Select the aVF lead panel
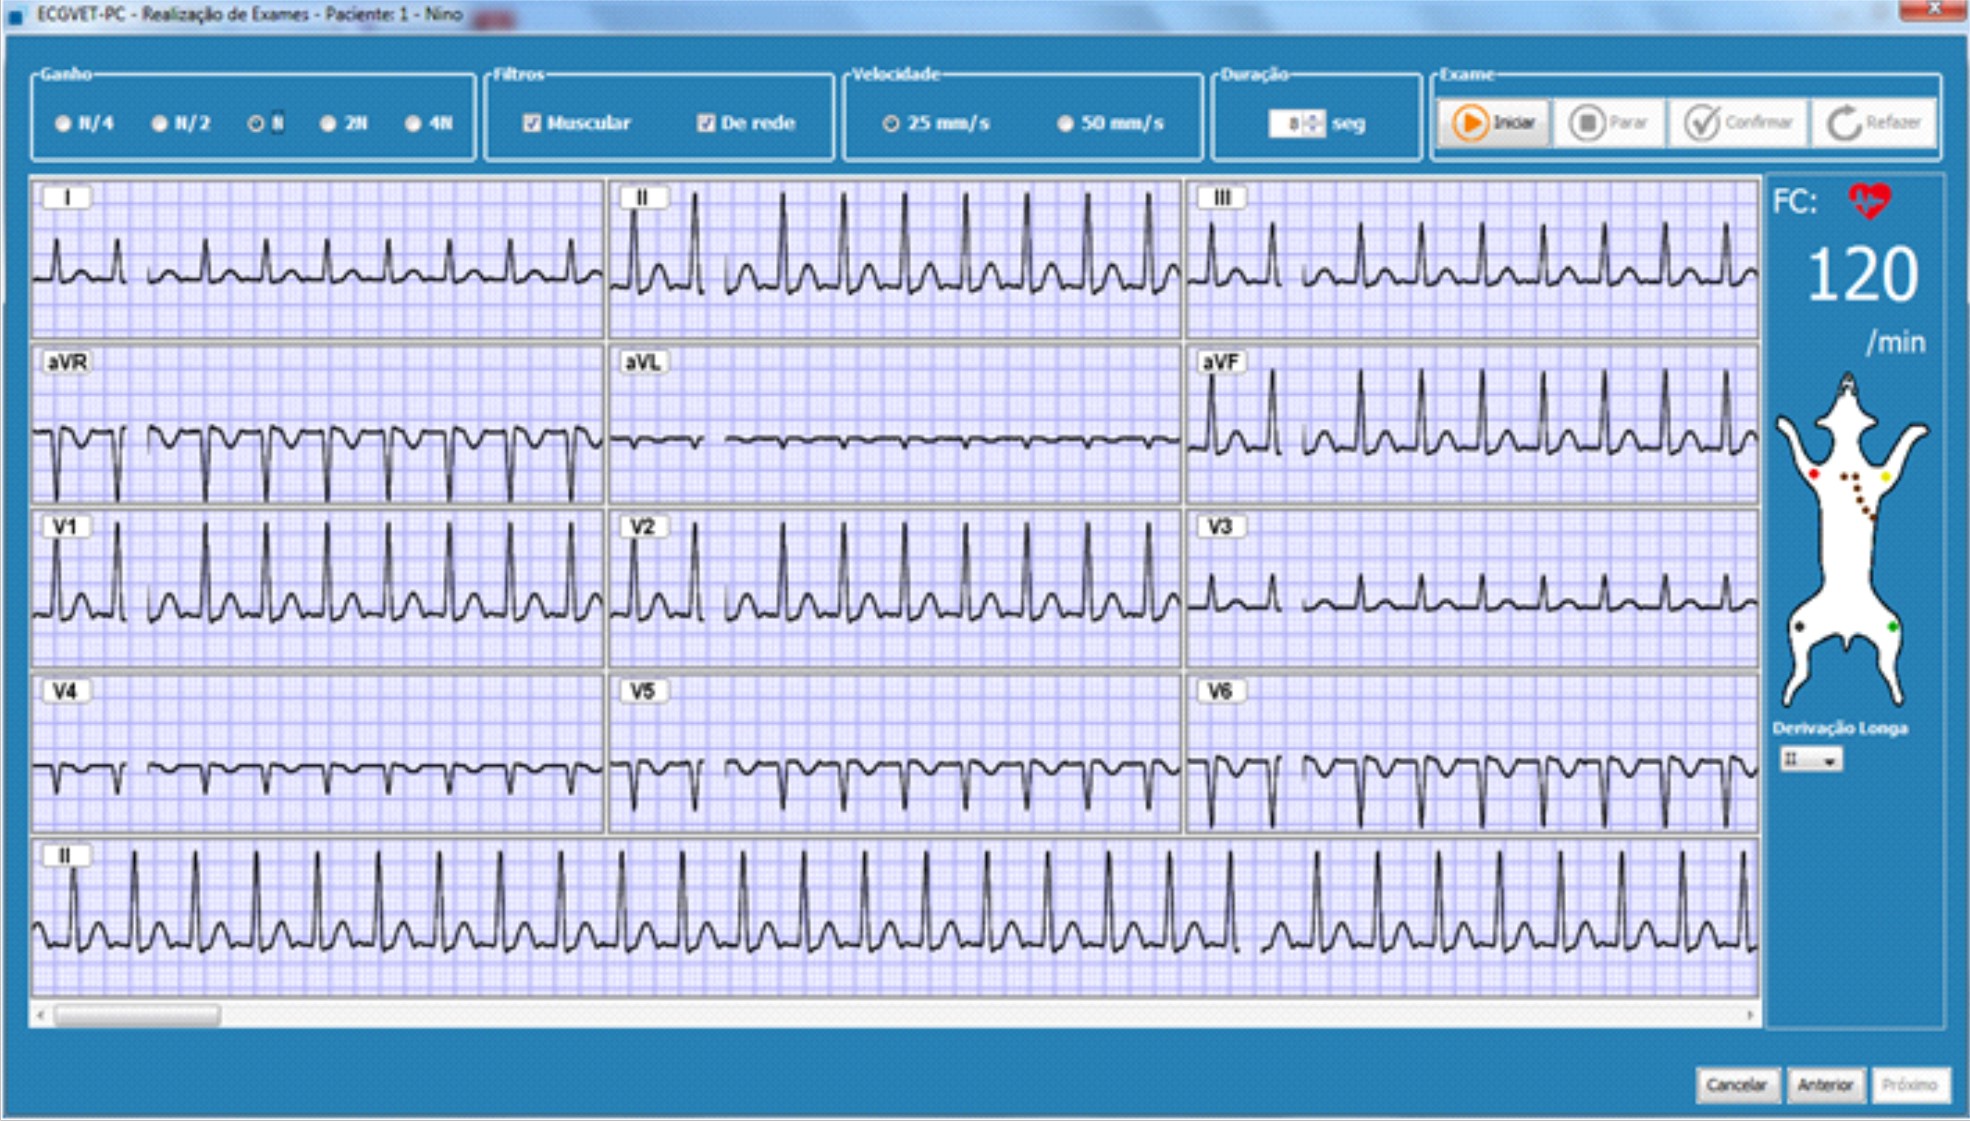This screenshot has width=1970, height=1121. [1472, 424]
